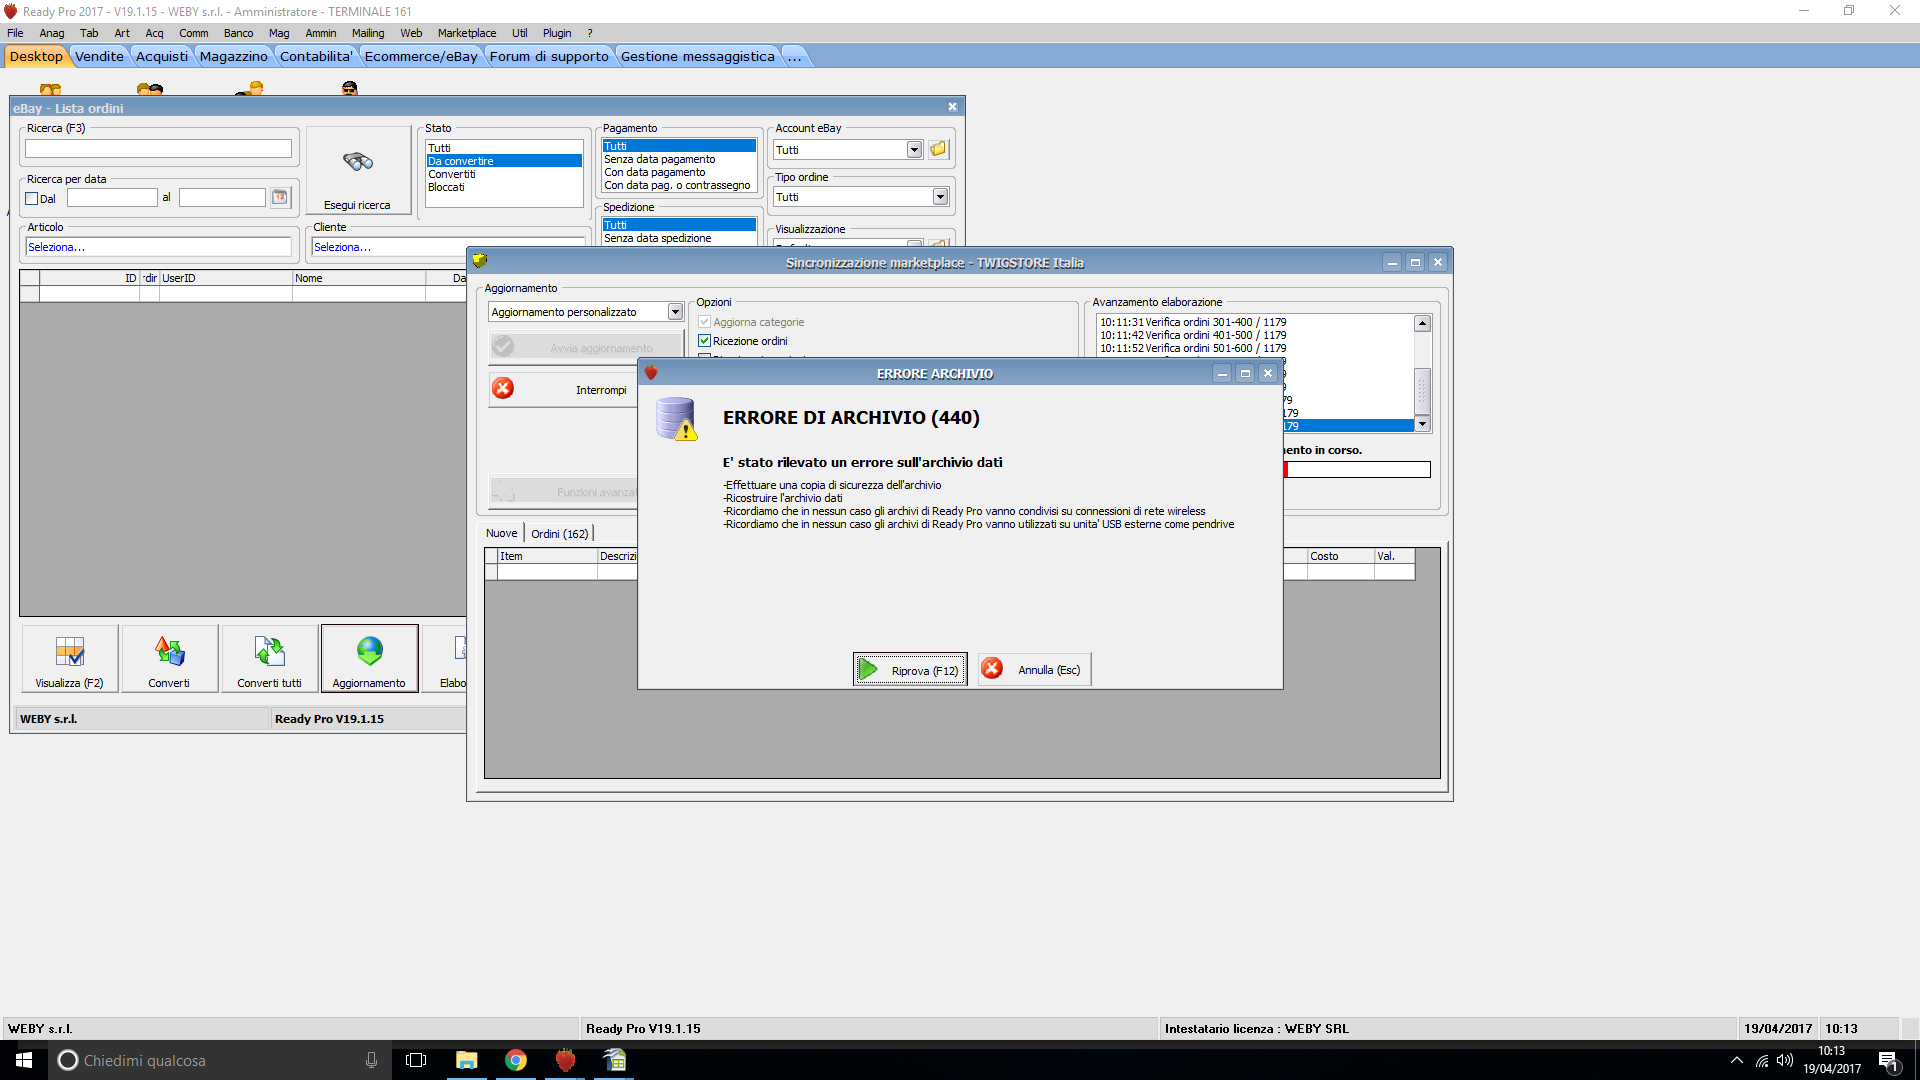Click the Converti tutti icon
Viewport: 1920px width, 1080px height.
[269, 652]
